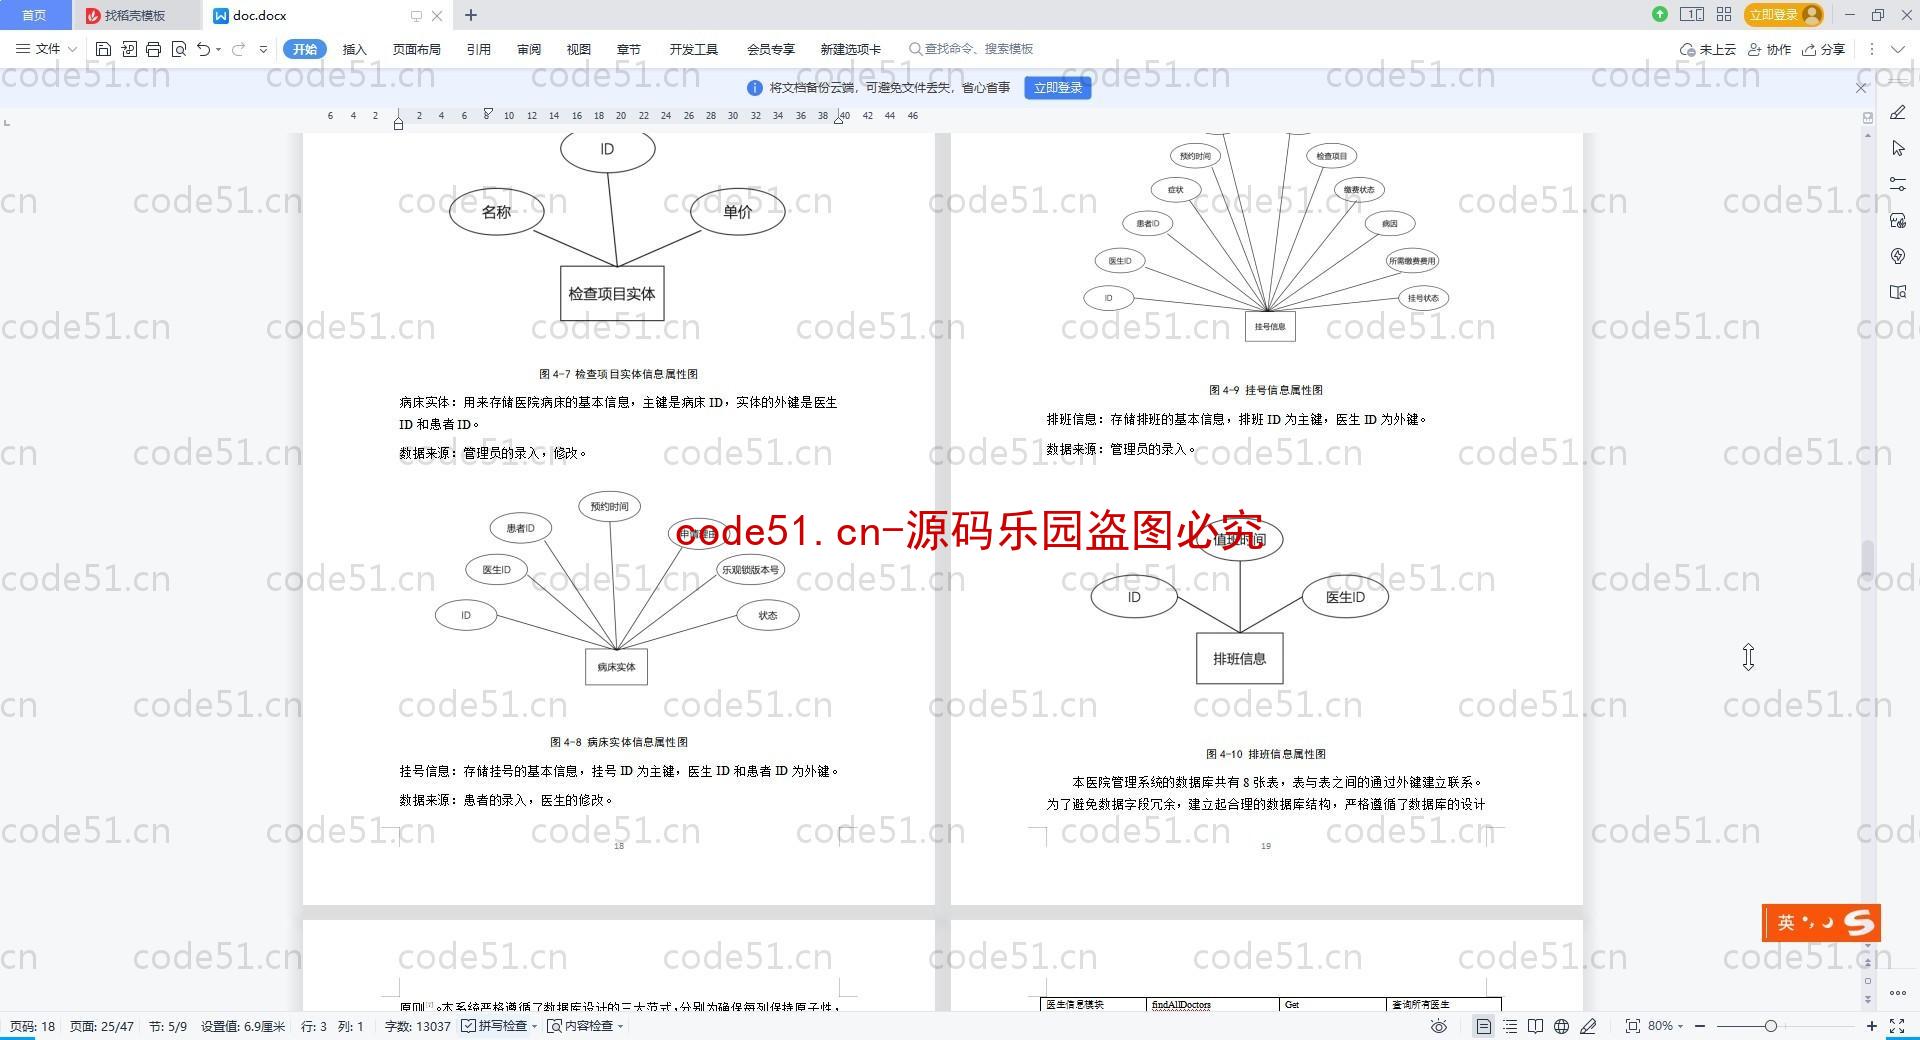1920x1040 pixels.
Task: Open the 引用 ribbon tab
Action: 479,49
